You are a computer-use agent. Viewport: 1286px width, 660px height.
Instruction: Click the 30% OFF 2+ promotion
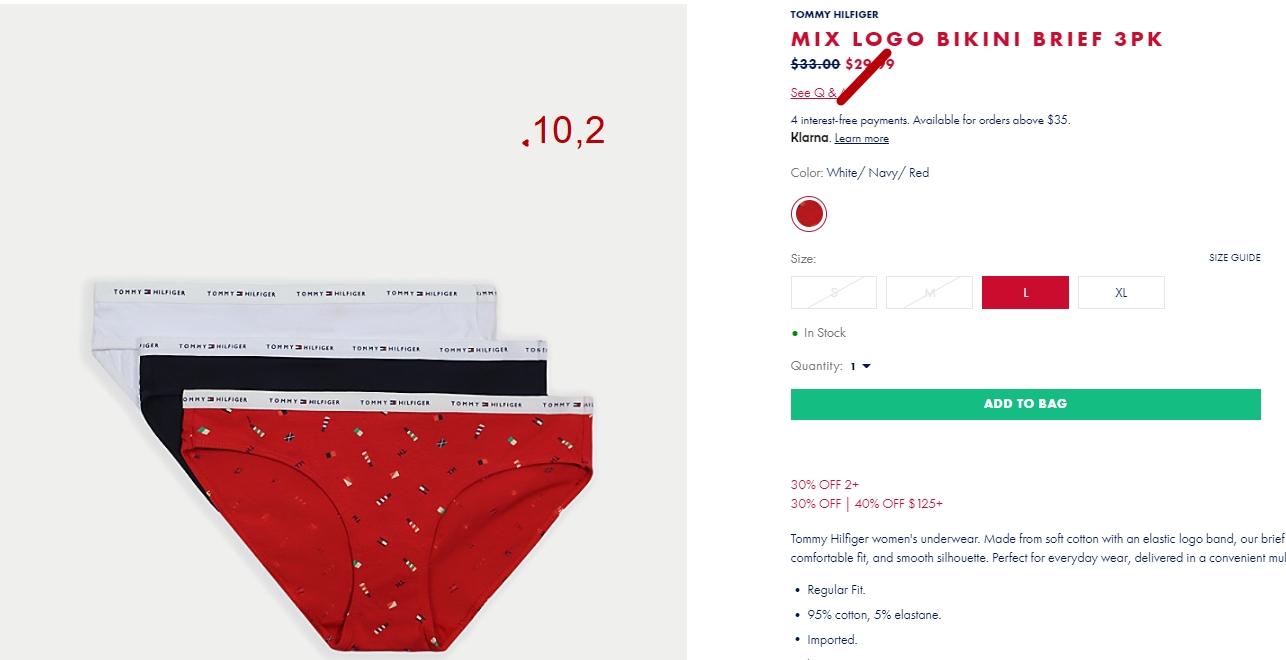tap(825, 485)
